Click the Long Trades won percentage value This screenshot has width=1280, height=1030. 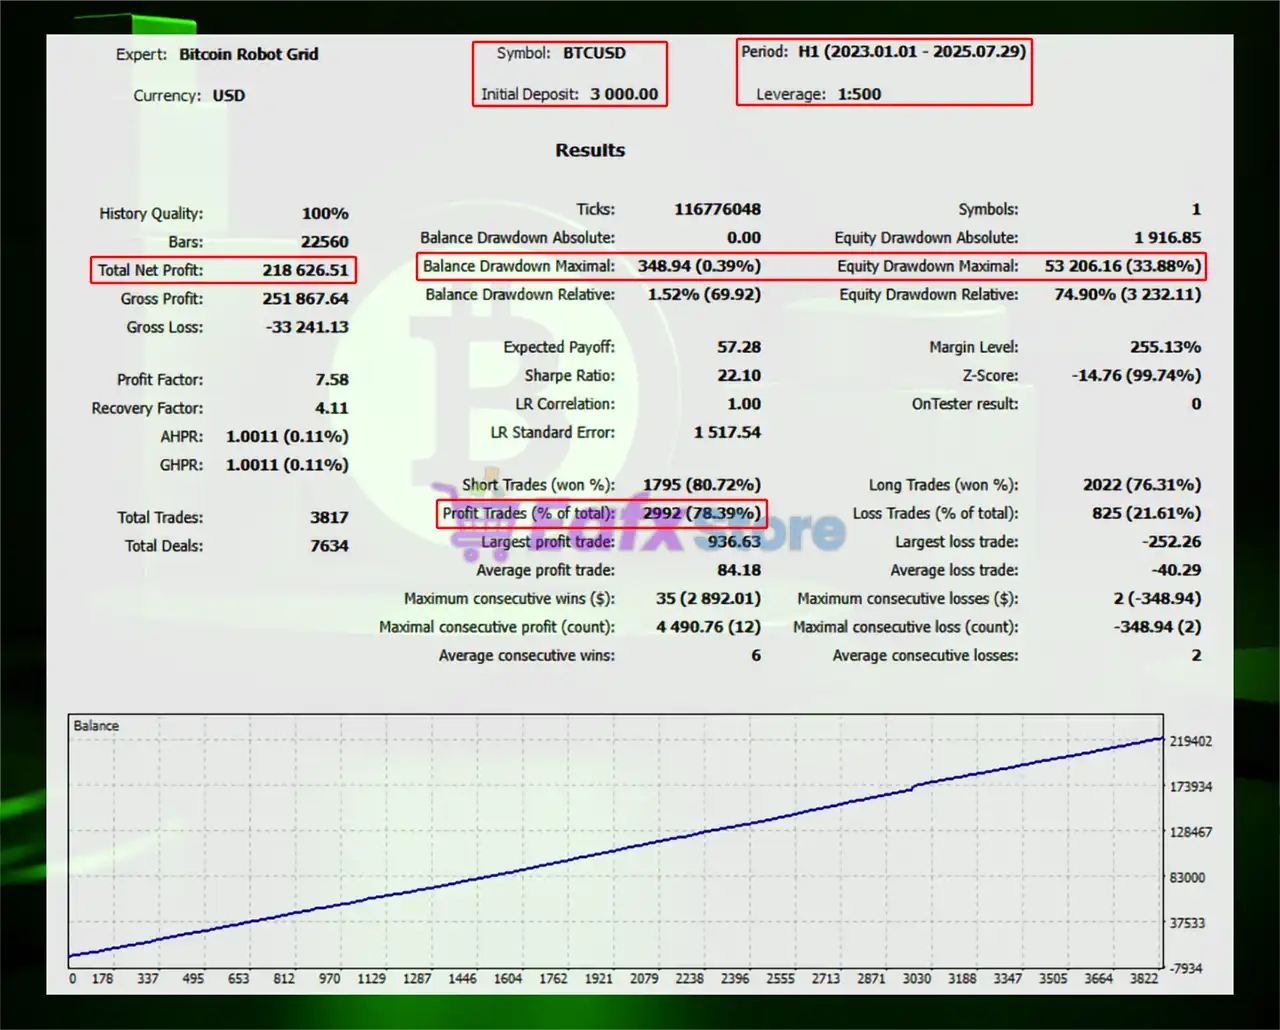coord(1141,485)
